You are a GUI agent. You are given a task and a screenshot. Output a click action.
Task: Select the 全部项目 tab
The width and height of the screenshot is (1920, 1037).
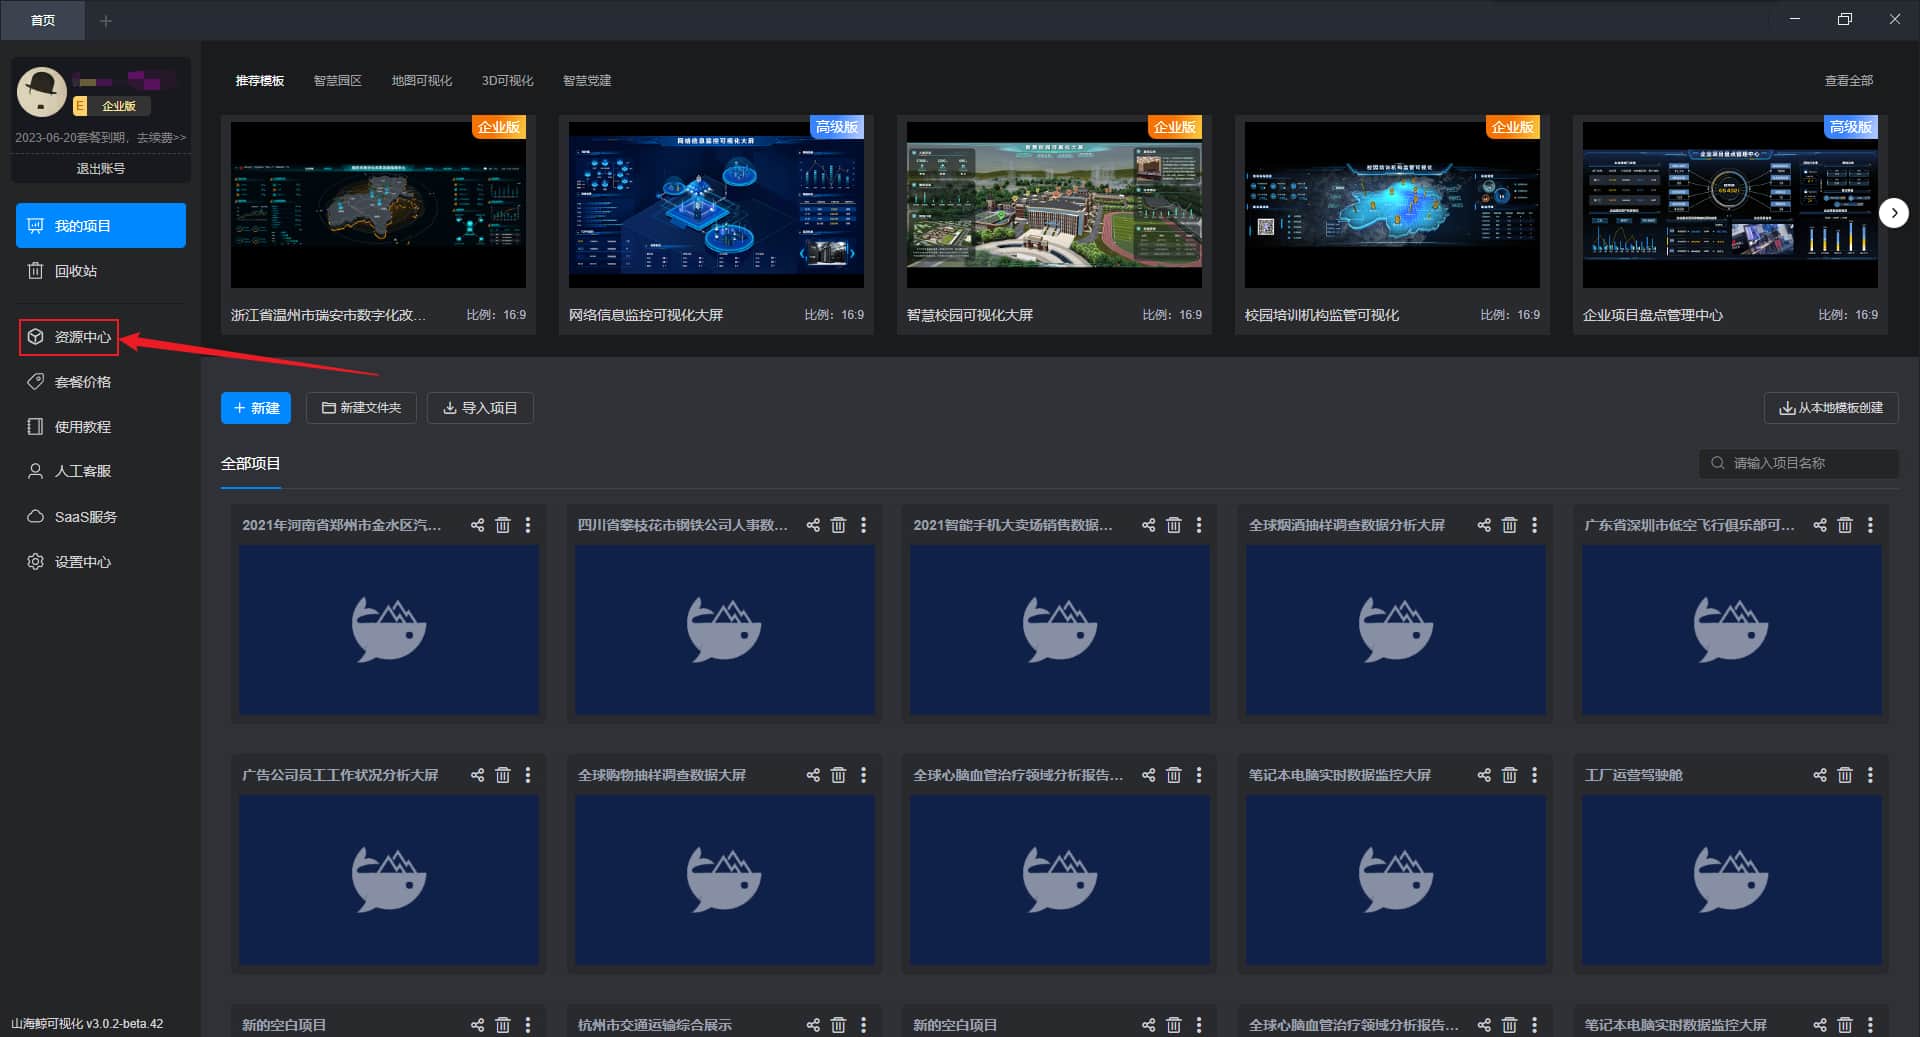point(251,464)
